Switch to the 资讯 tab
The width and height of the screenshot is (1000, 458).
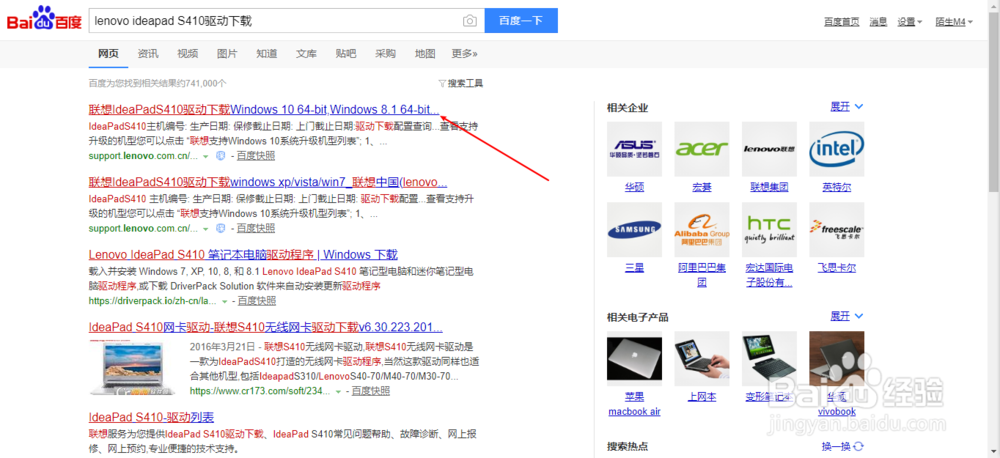click(x=148, y=54)
